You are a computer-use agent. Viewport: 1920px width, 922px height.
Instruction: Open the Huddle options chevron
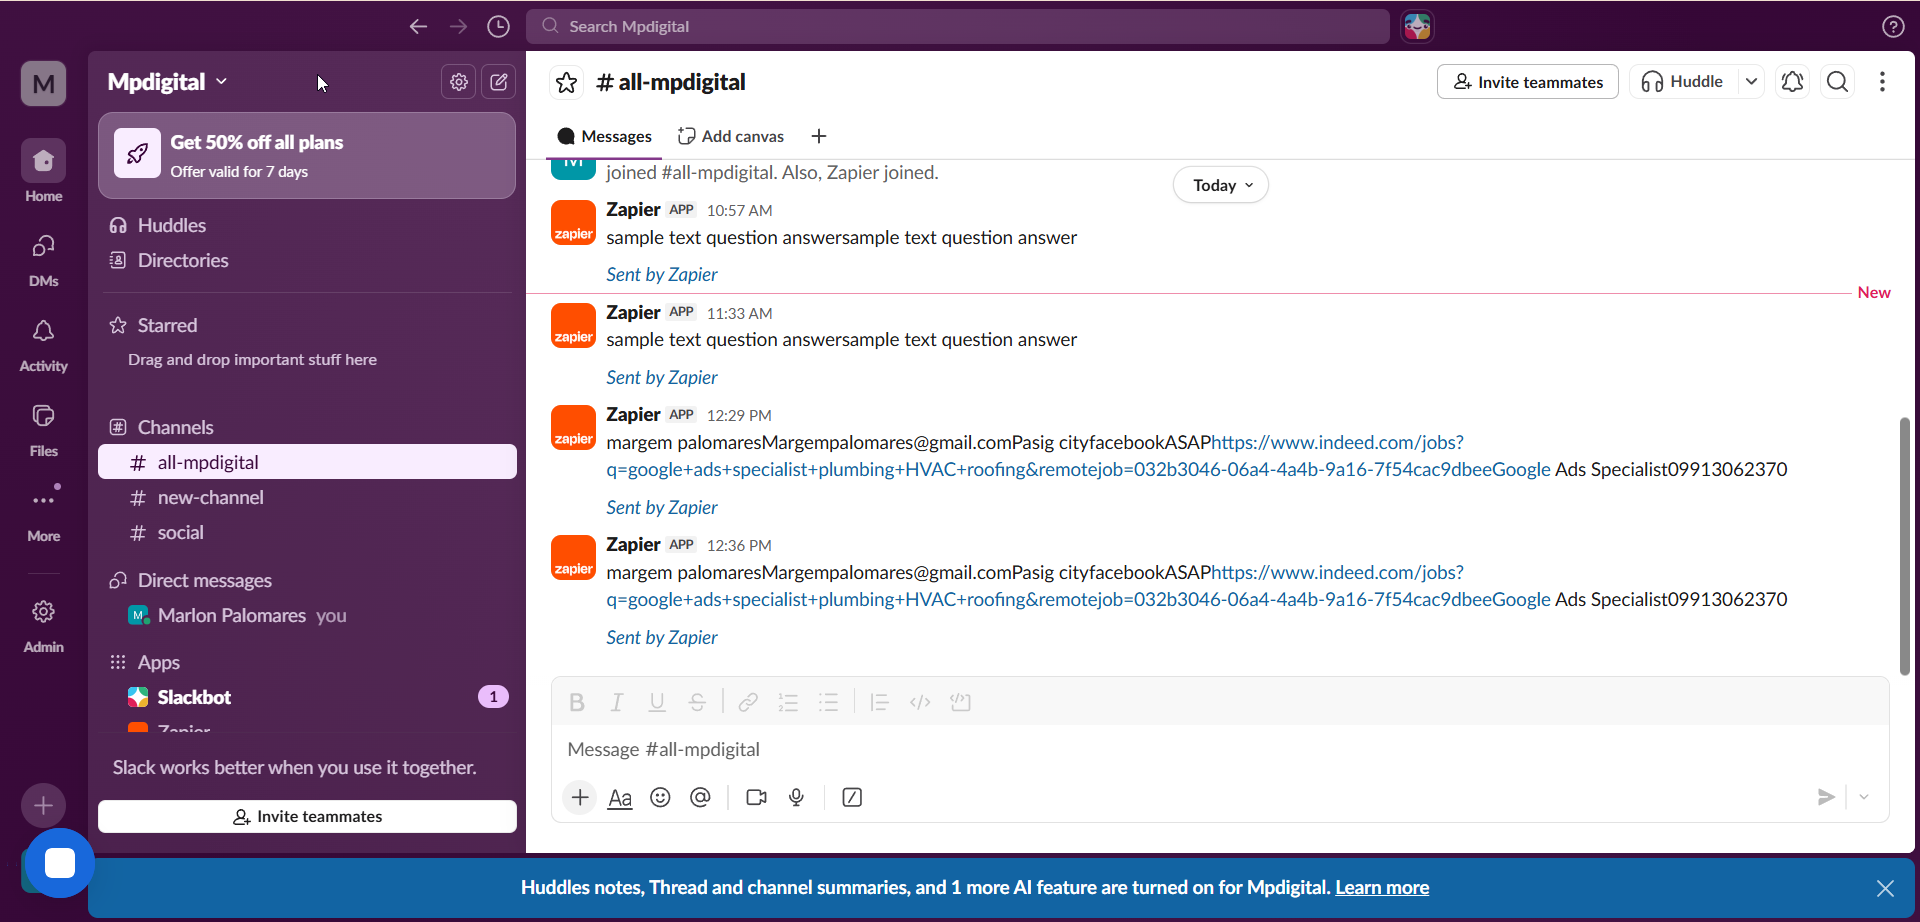[x=1752, y=81]
